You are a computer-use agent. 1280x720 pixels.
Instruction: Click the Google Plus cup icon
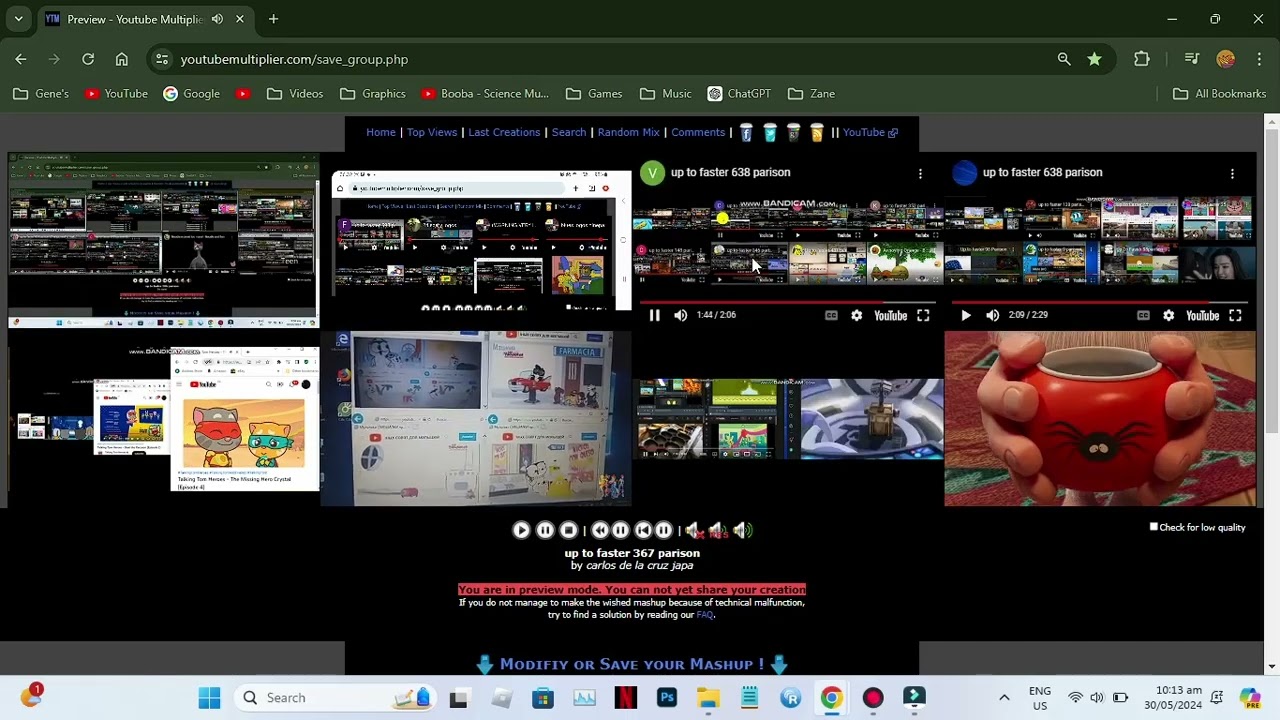coord(793,133)
